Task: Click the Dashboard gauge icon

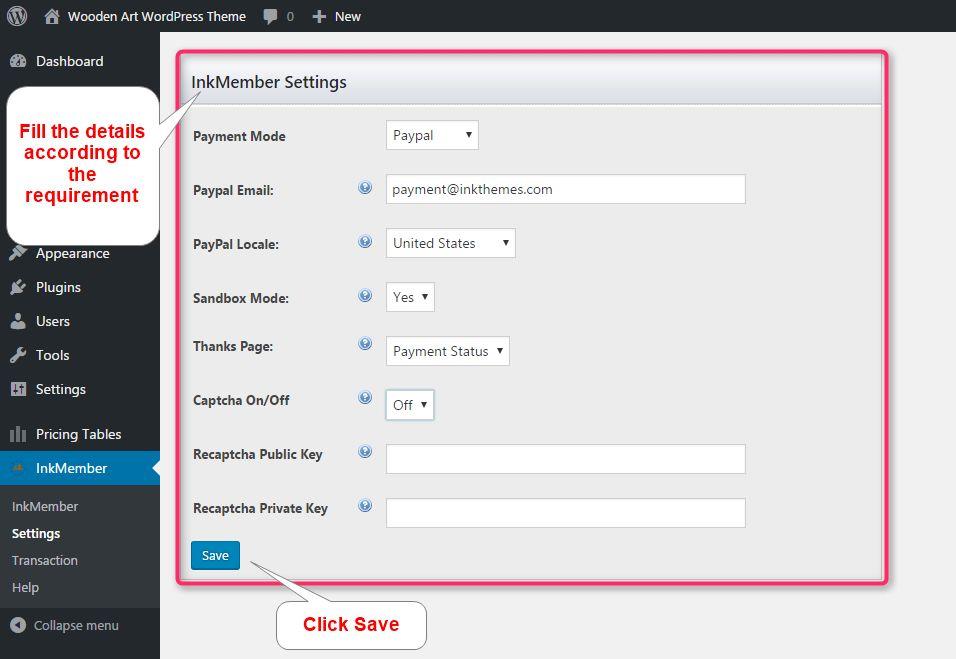Action: [18, 61]
